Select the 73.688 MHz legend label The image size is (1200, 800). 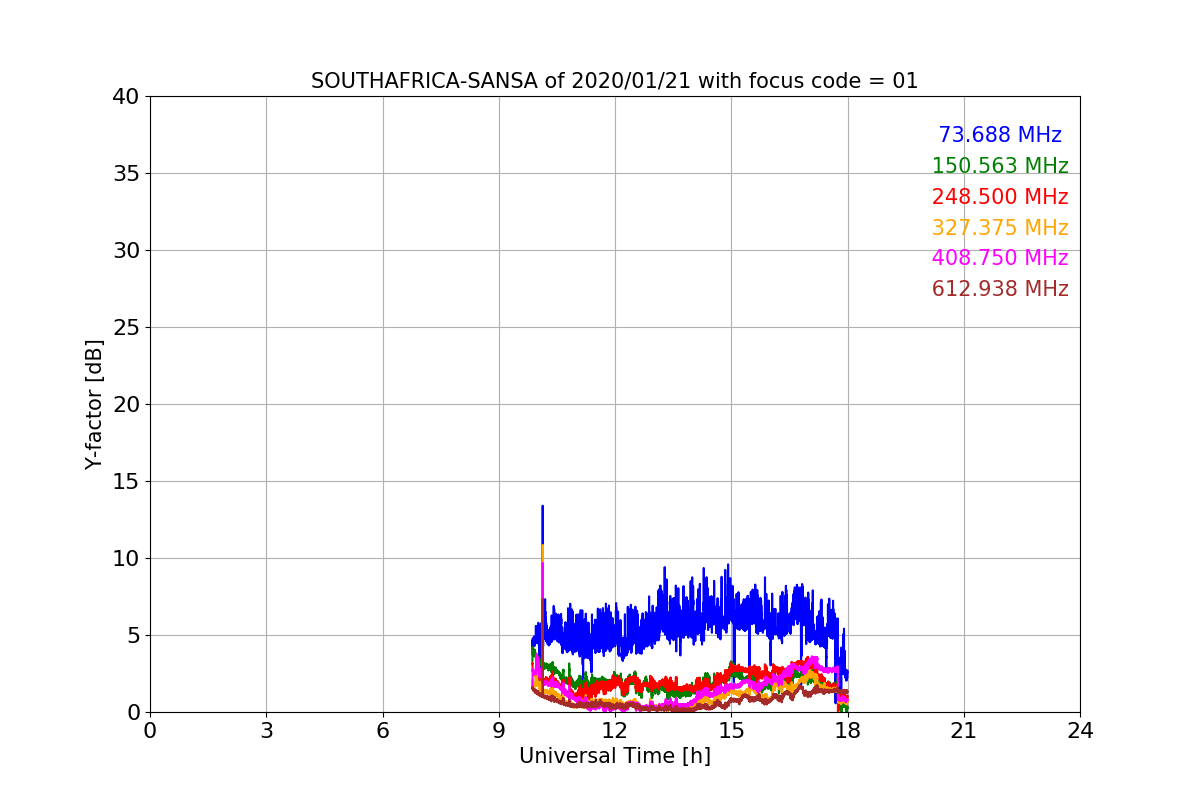pyautogui.click(x=1000, y=135)
